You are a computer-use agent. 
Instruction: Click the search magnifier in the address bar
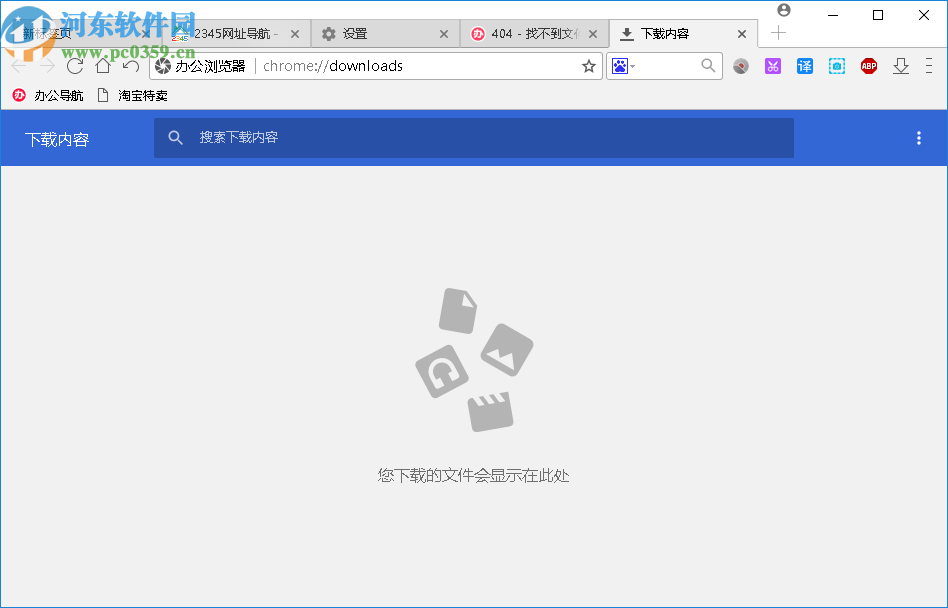point(708,66)
